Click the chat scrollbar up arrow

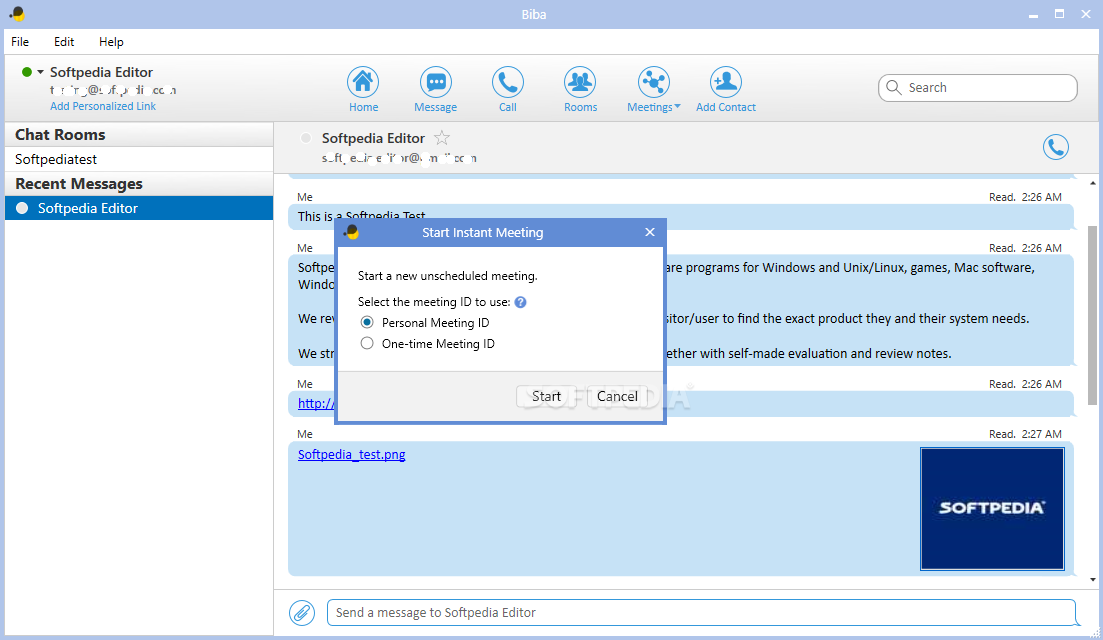click(x=1092, y=183)
